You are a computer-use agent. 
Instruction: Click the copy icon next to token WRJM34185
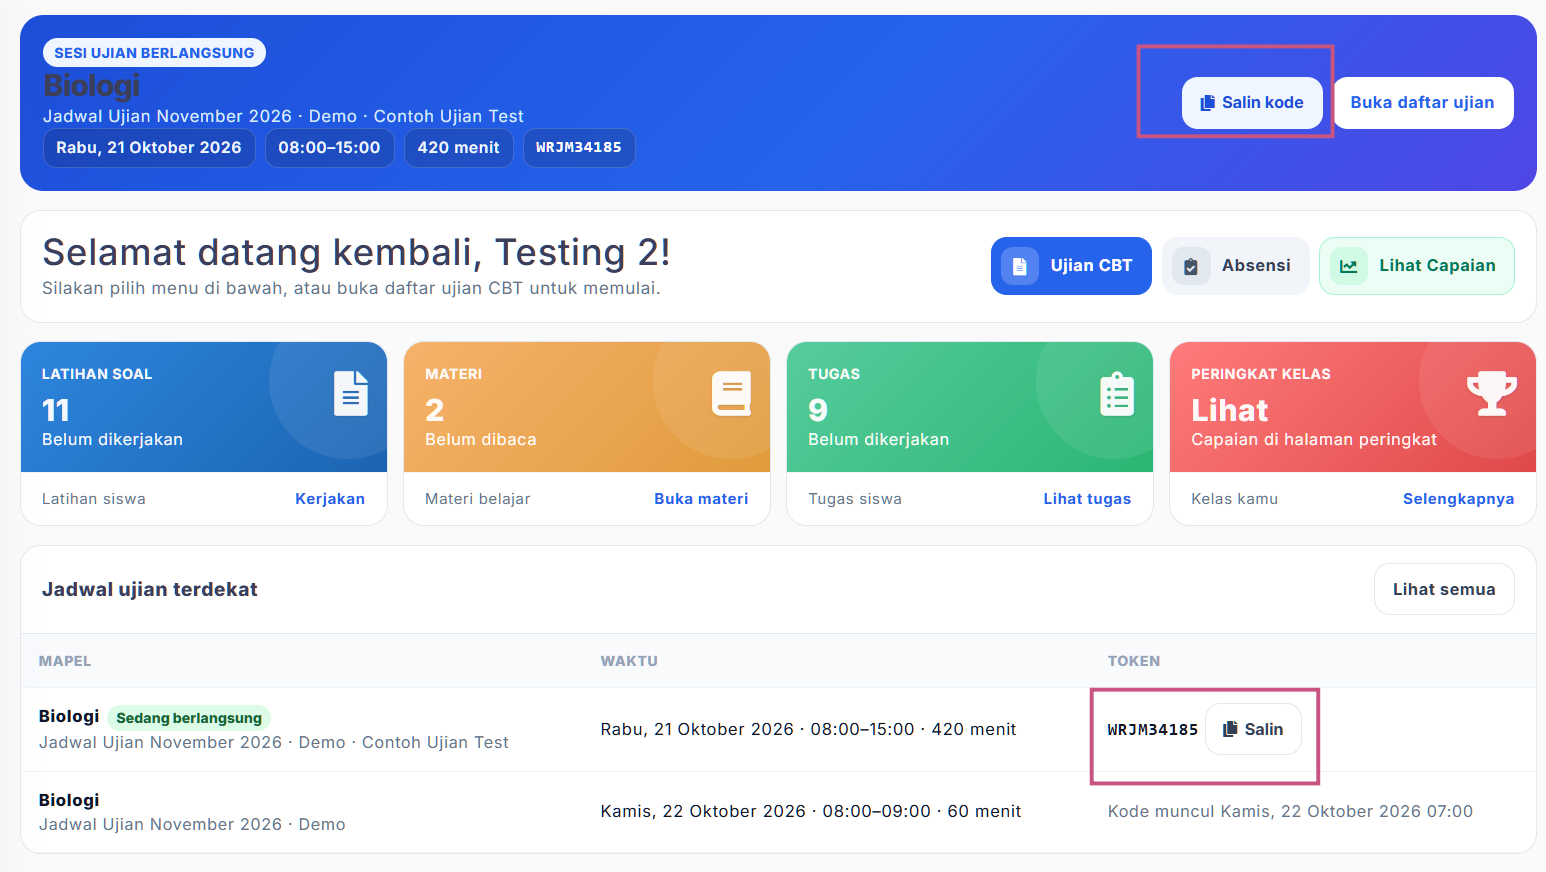(x=1231, y=729)
